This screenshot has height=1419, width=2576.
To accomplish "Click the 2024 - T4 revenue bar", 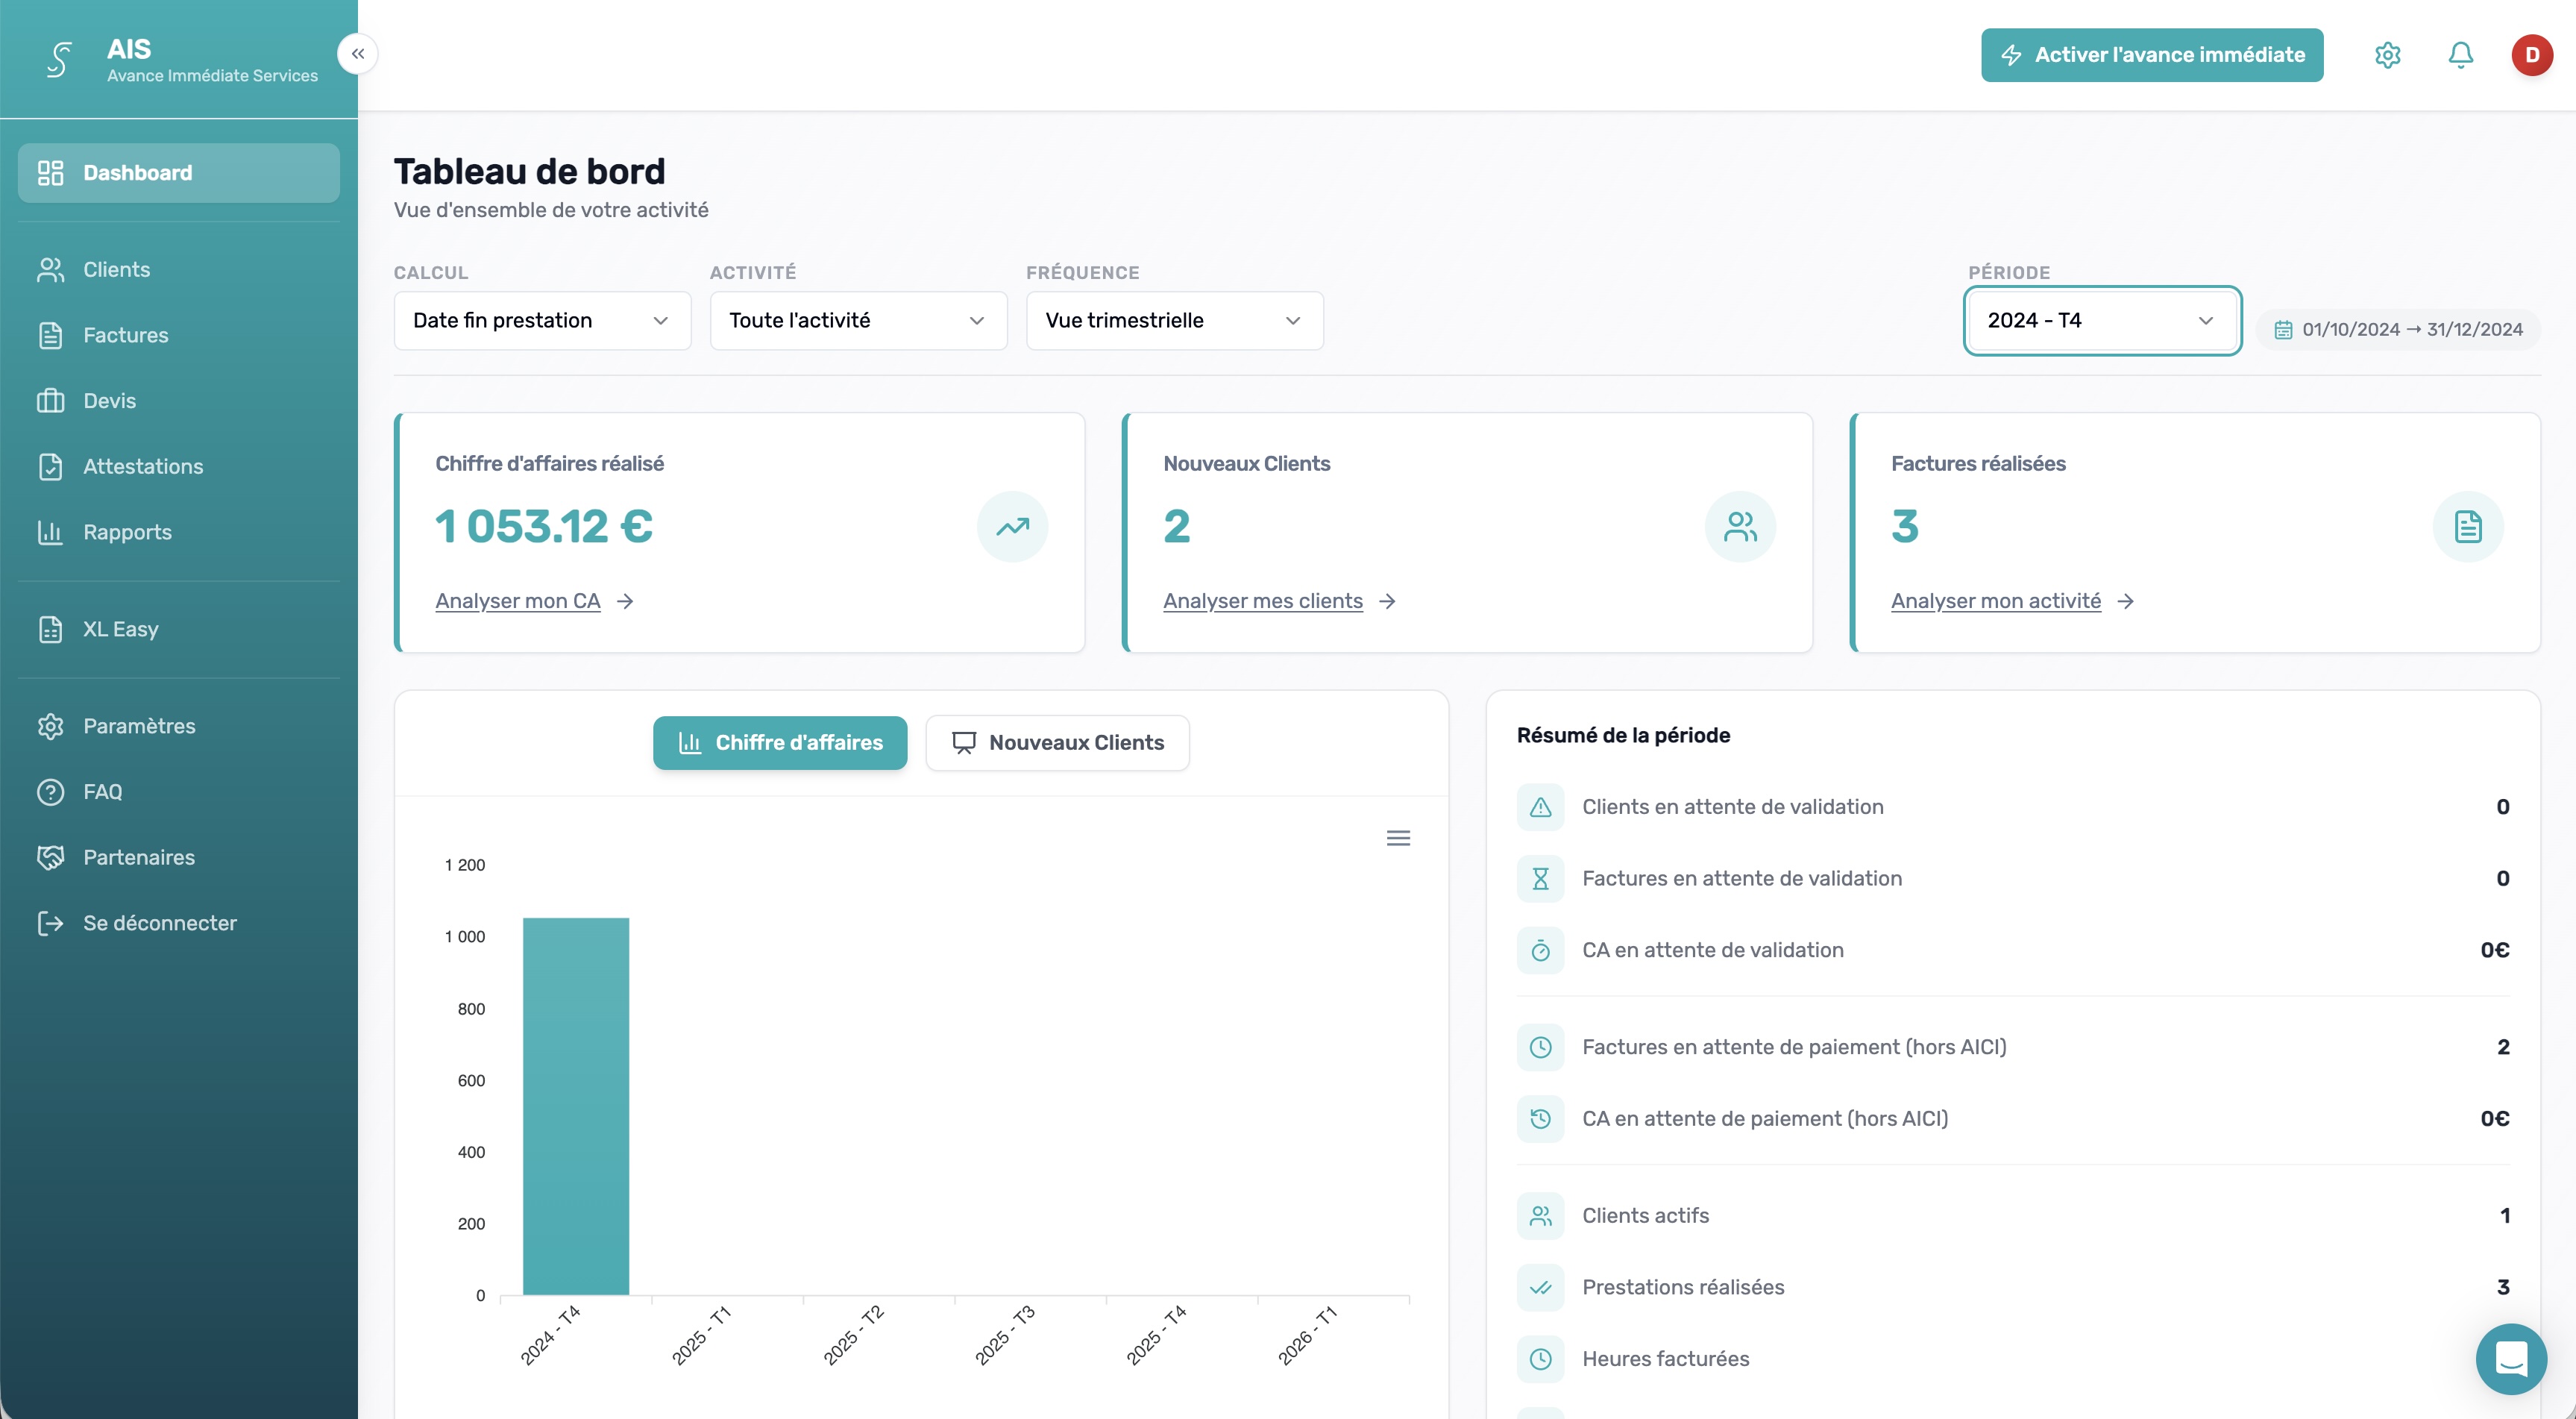I will click(x=576, y=1105).
